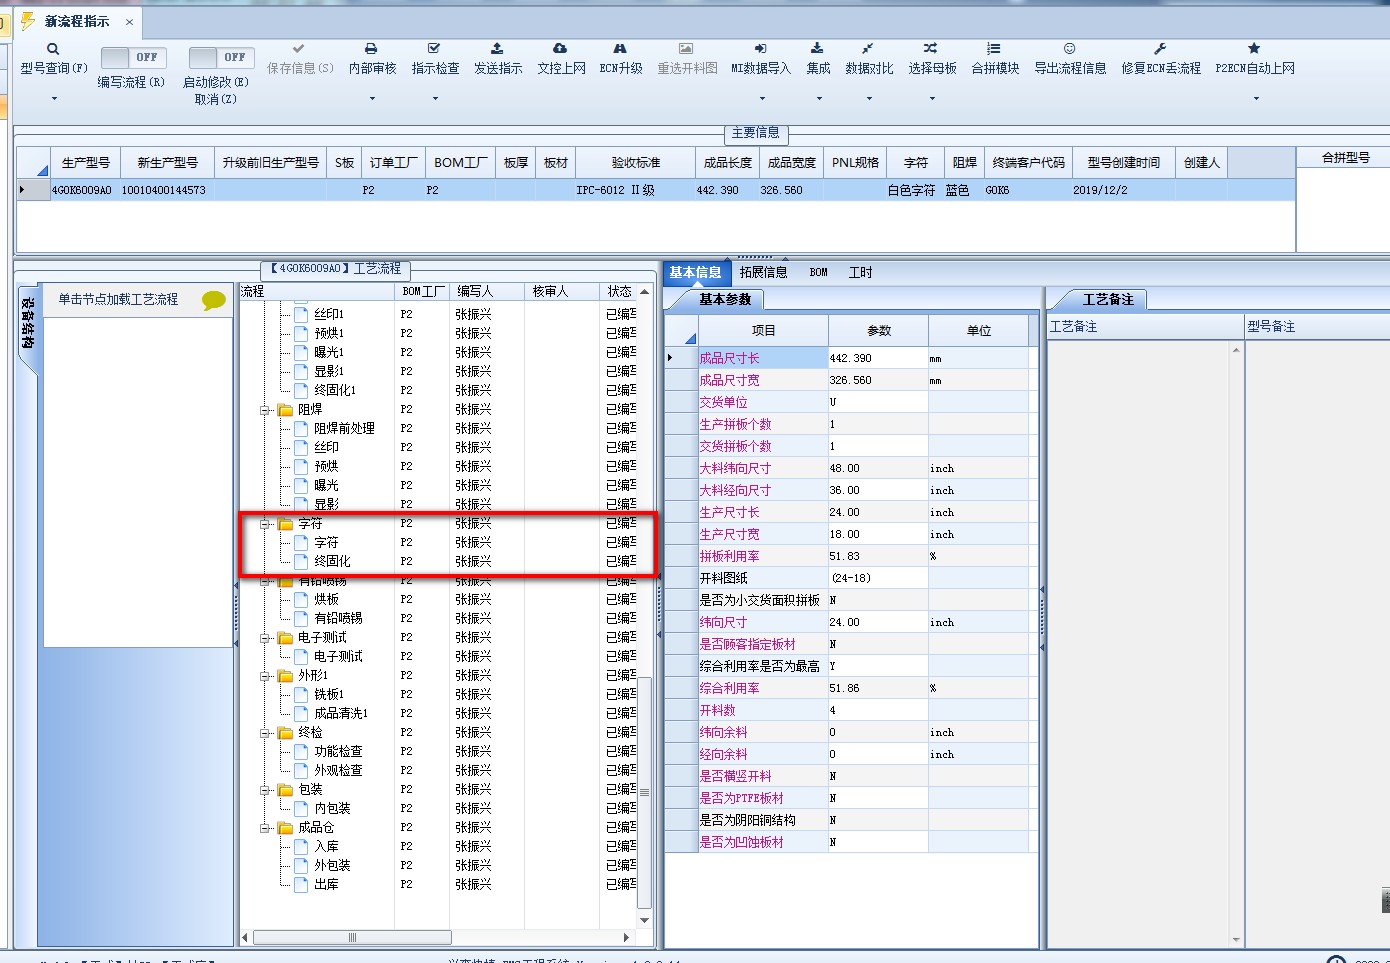Click the P2ECN自动上网 star icon
The image size is (1390, 963).
pos(1254,49)
